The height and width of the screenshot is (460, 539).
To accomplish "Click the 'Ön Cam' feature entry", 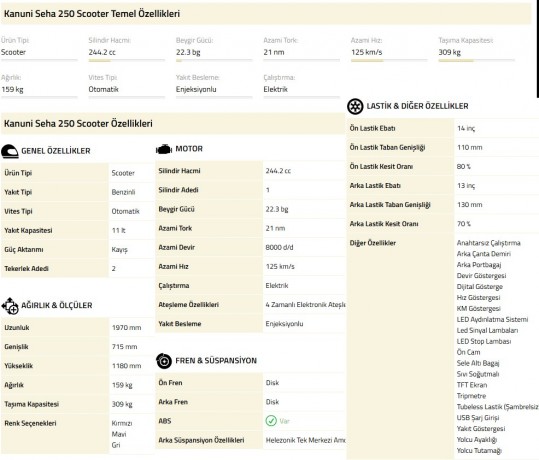I will [468, 352].
